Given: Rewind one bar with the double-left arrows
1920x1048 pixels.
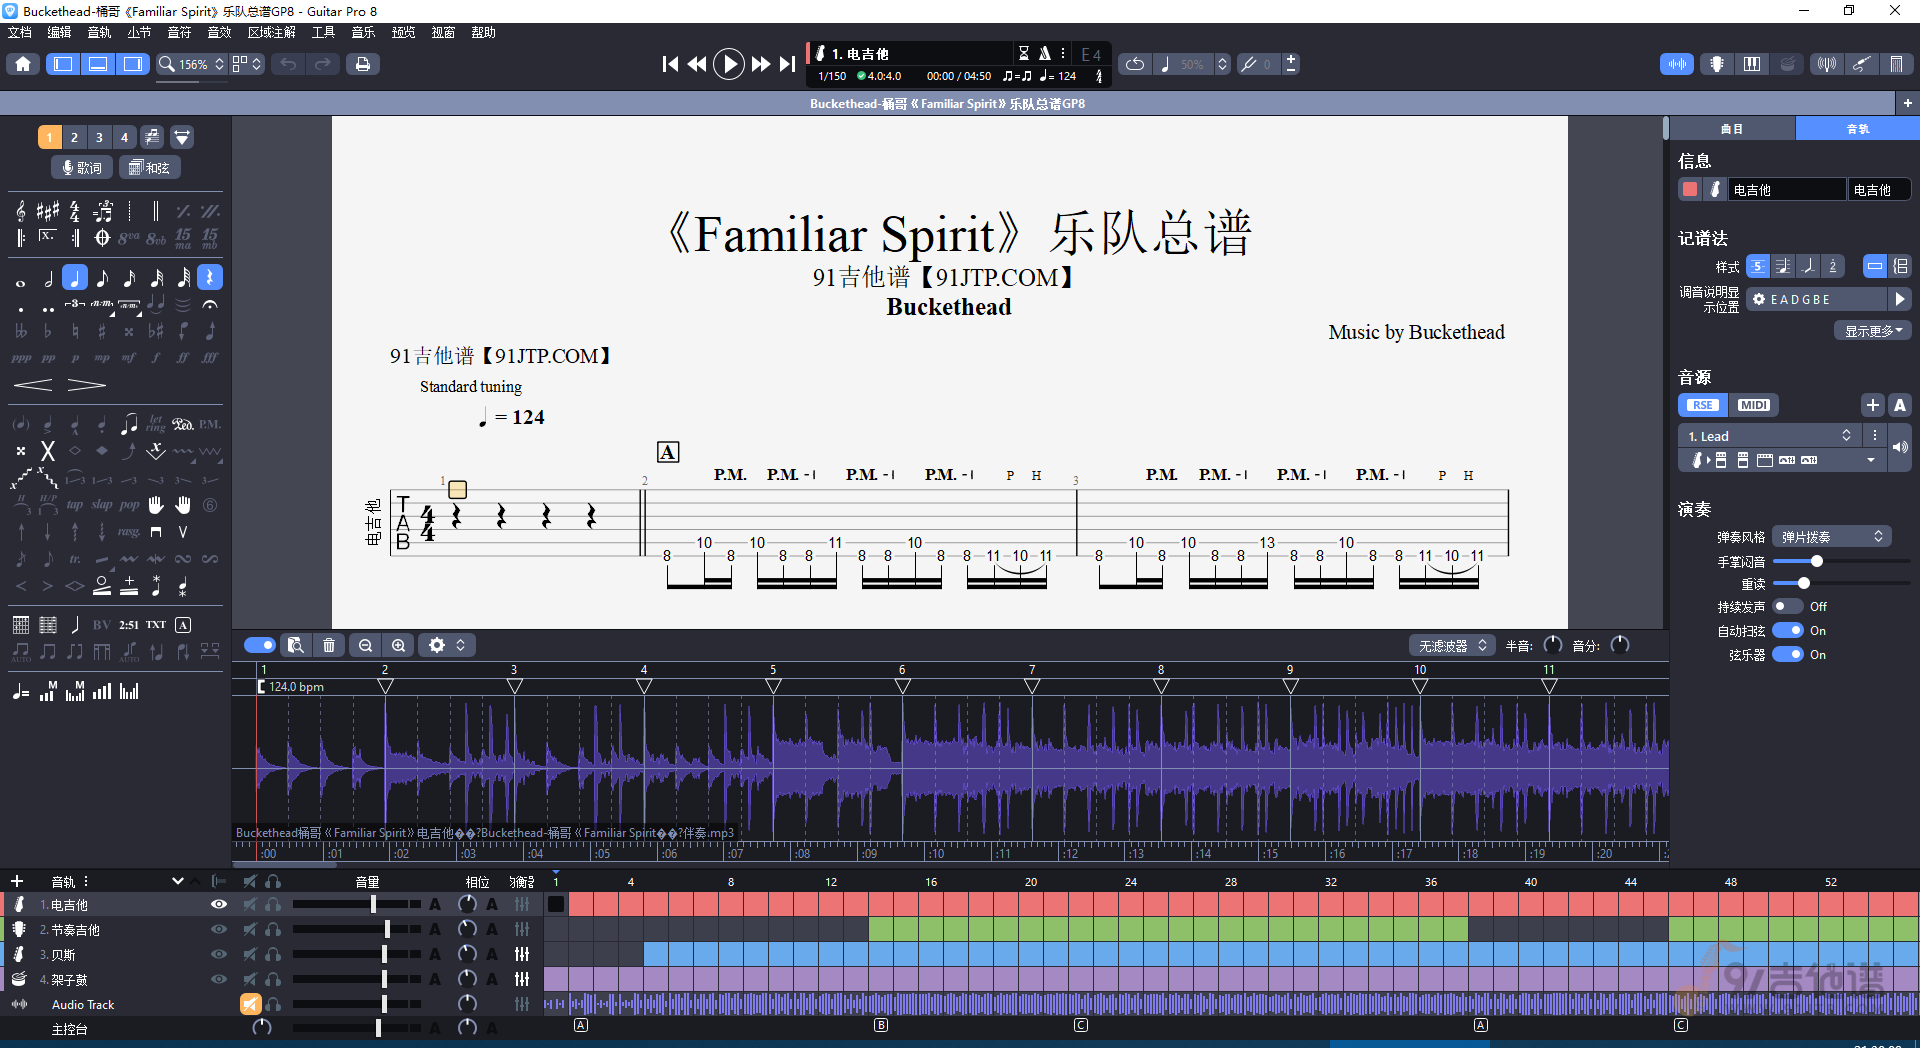Looking at the screenshot, I should (x=697, y=64).
